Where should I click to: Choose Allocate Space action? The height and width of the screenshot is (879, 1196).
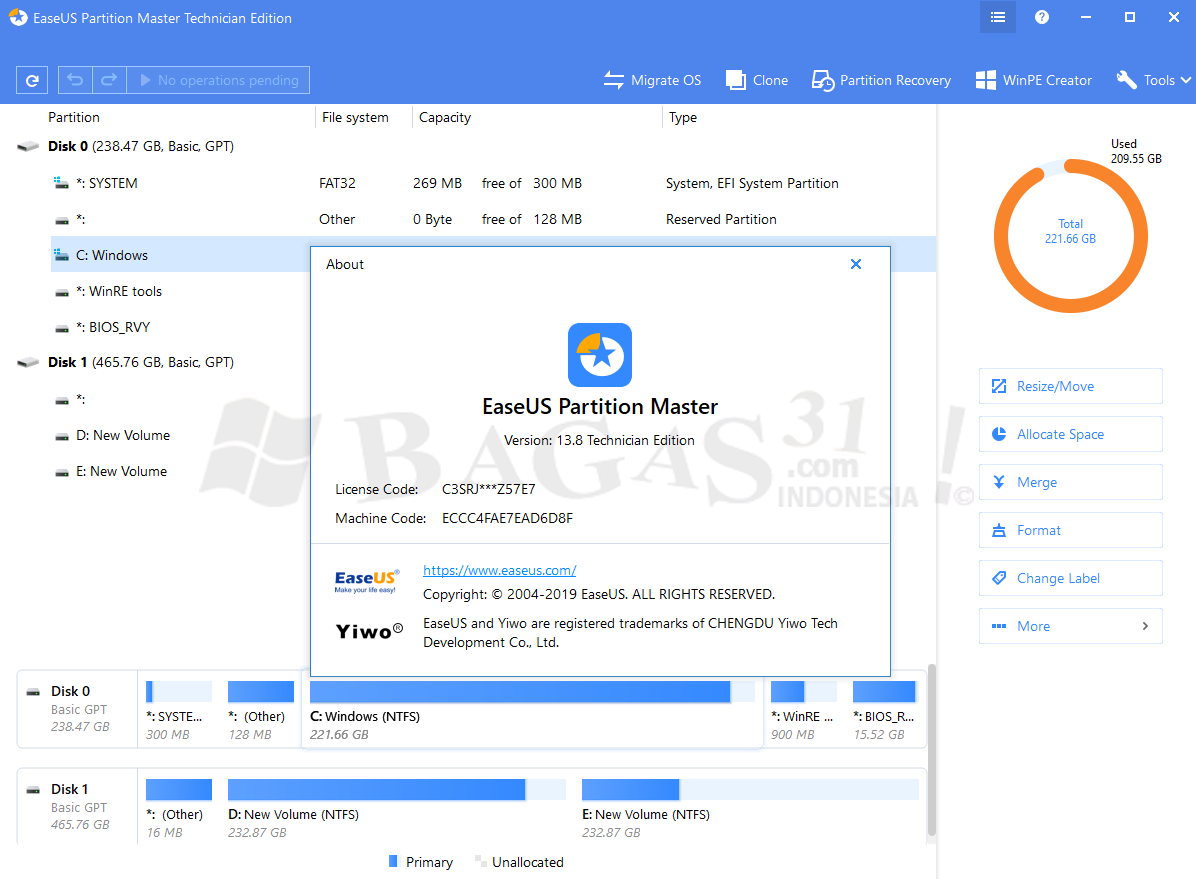[1070, 434]
